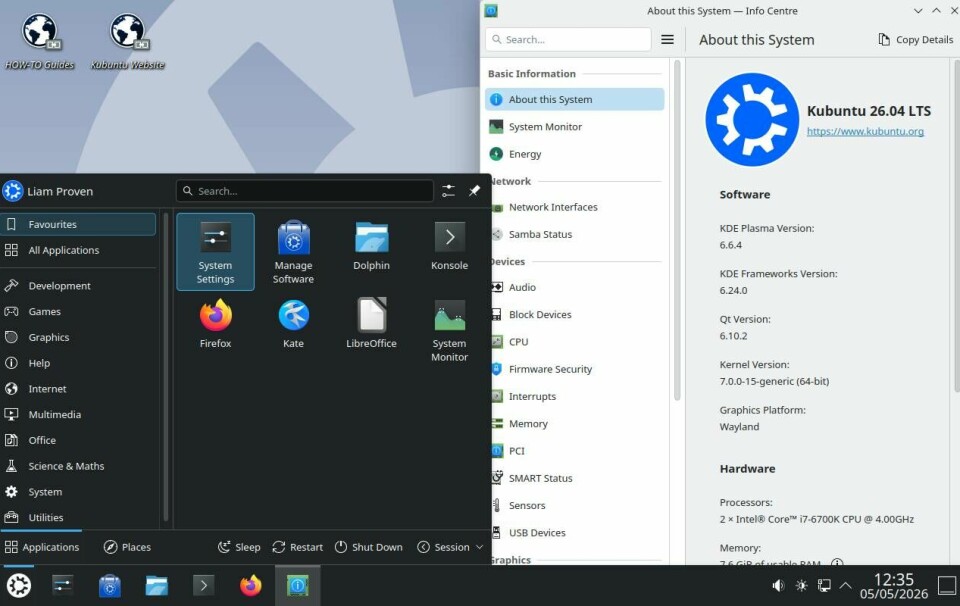Start Firefox from the launcher grid
960x606 pixels.
point(215,324)
